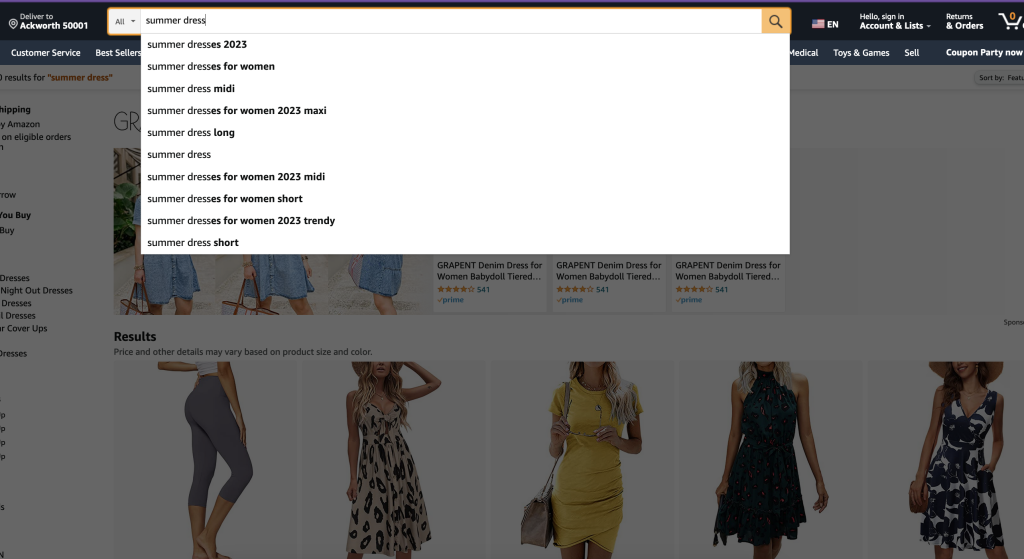Open the All departments search dropdown

[125, 21]
